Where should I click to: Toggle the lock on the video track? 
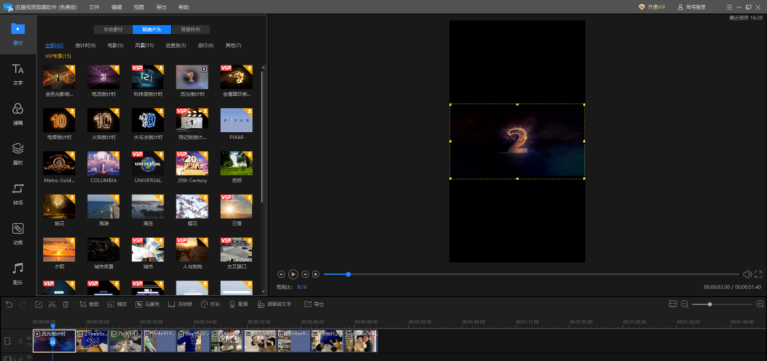[x=21, y=341]
